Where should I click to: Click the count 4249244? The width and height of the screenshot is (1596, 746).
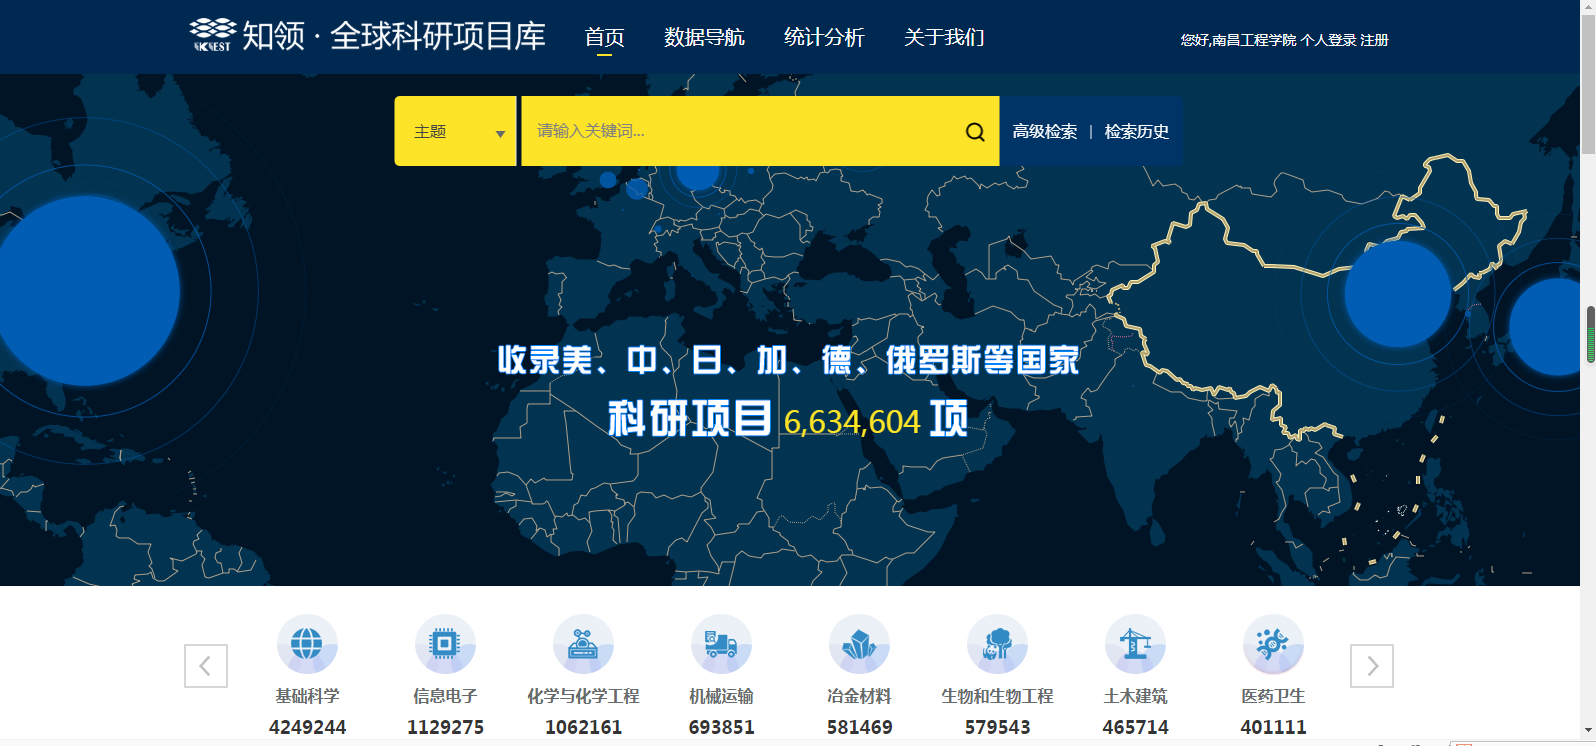307,727
